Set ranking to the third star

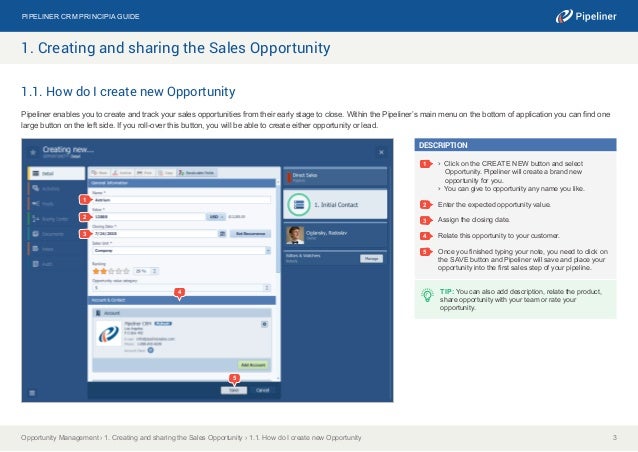coord(111,271)
